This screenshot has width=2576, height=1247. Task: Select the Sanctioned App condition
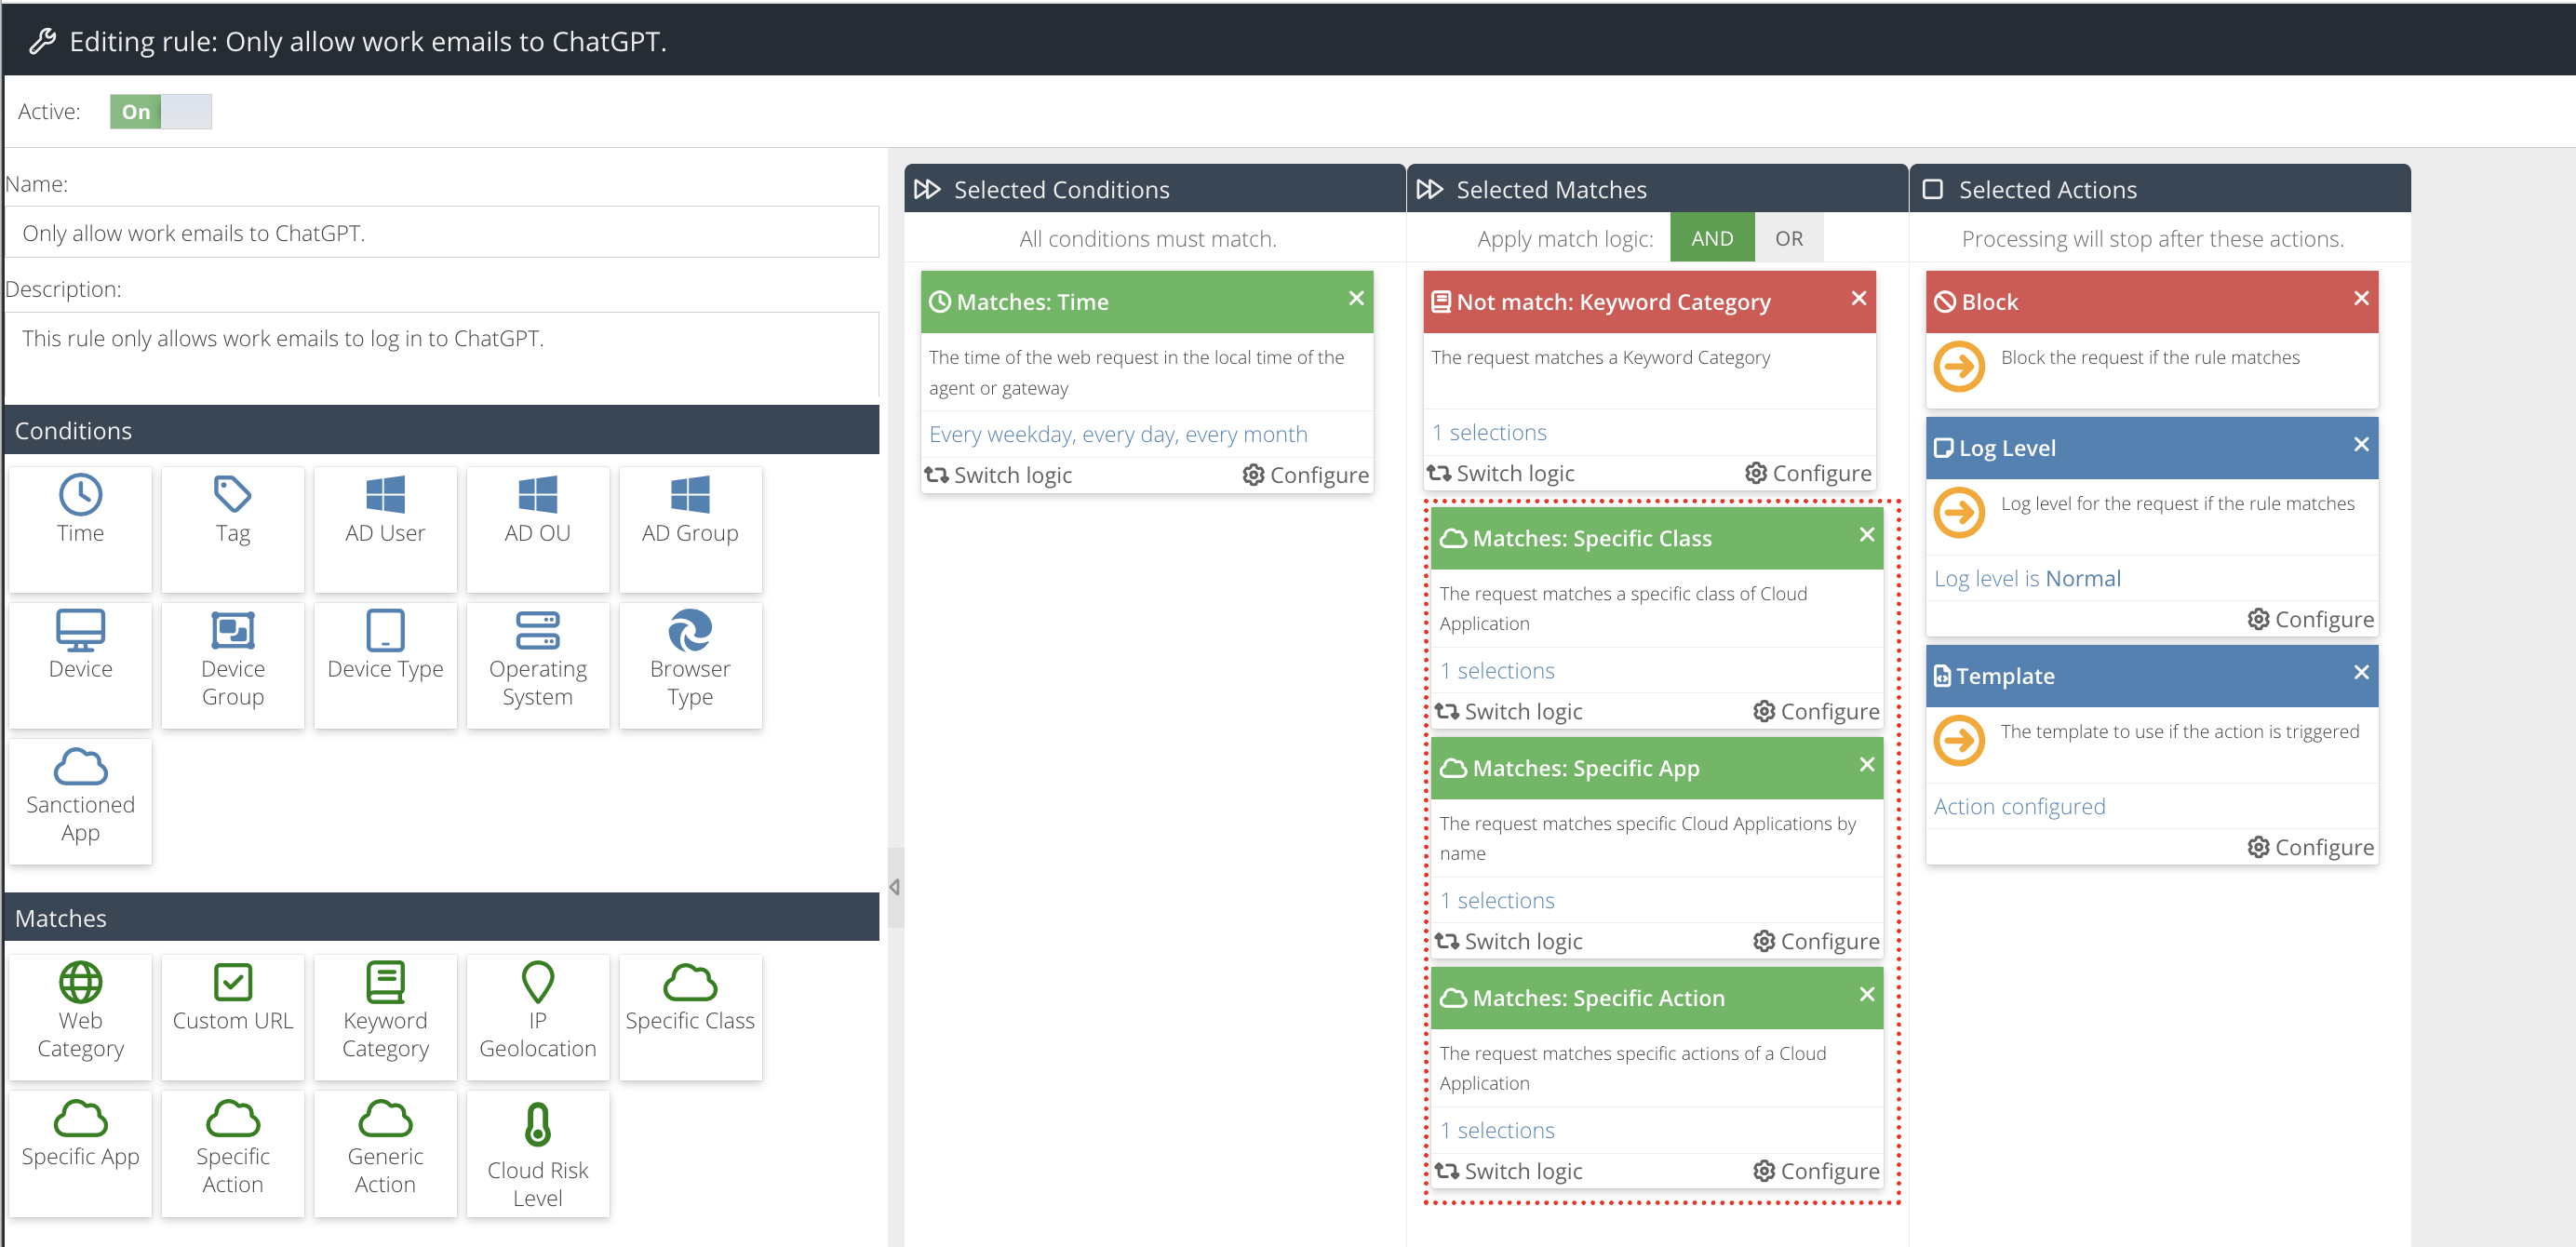[x=80, y=800]
